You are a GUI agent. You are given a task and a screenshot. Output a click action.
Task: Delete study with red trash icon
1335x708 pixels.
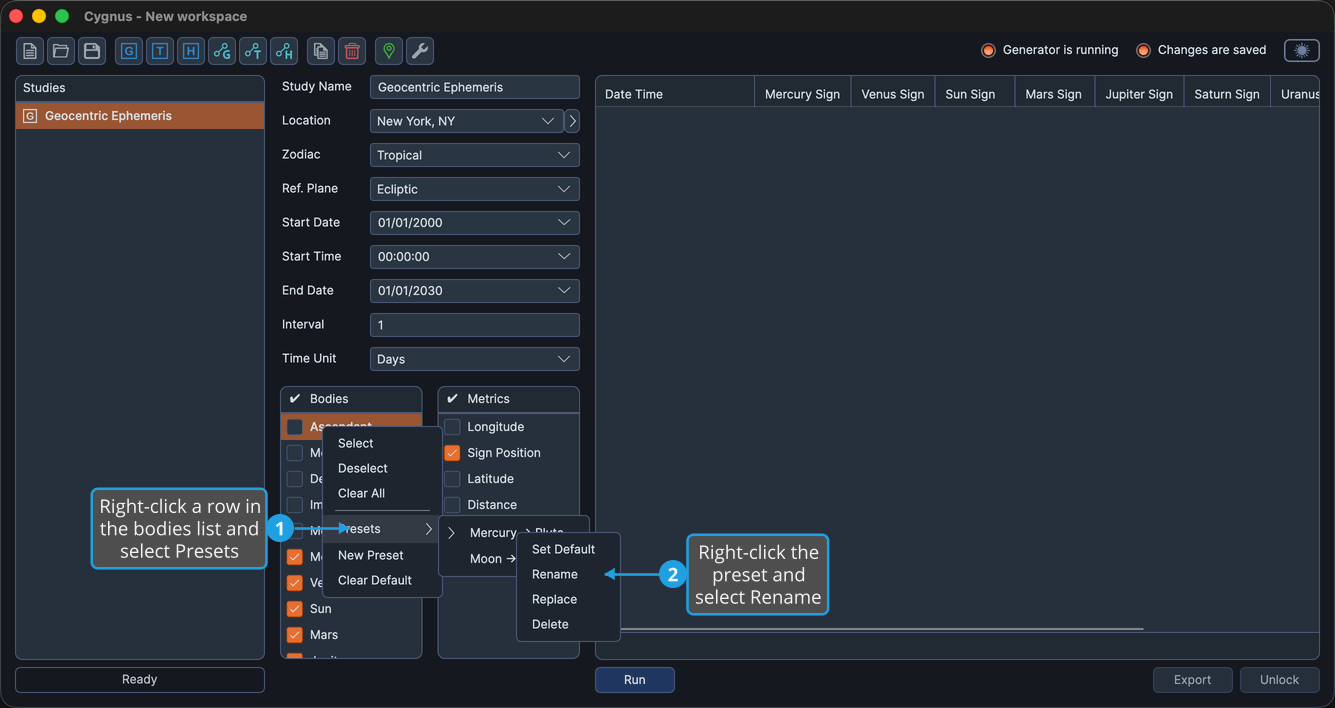click(352, 51)
